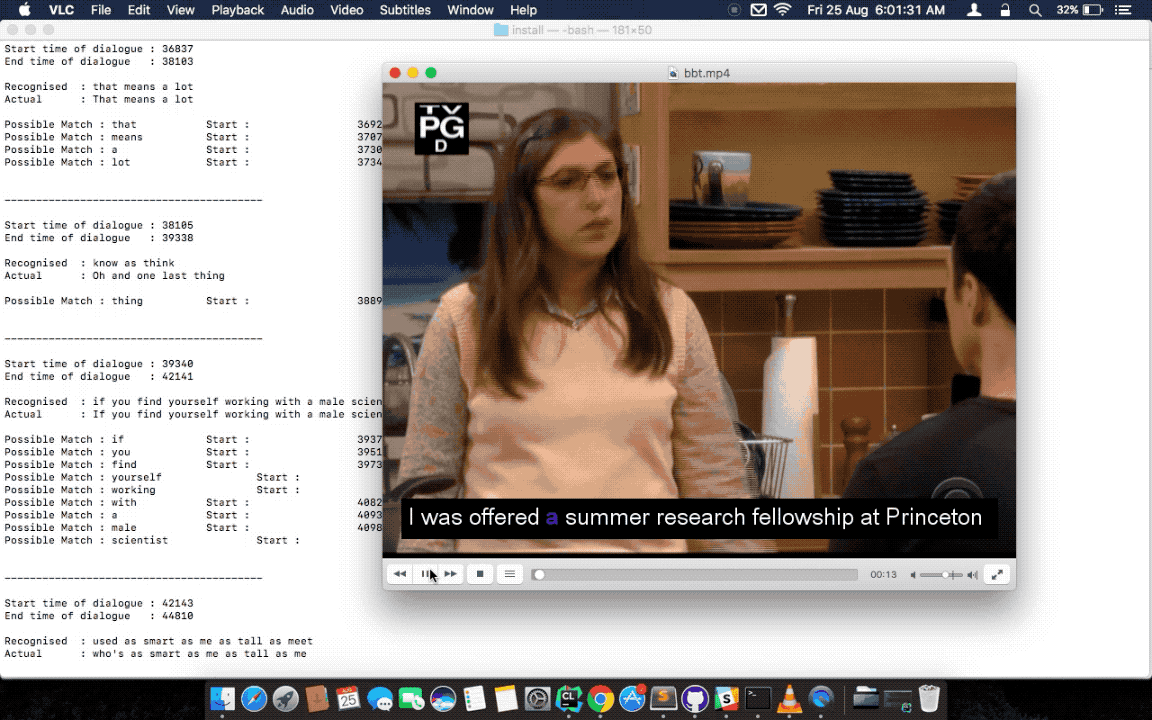The height and width of the screenshot is (720, 1152).
Task: Stop playback with the stop button
Action: (x=480, y=574)
